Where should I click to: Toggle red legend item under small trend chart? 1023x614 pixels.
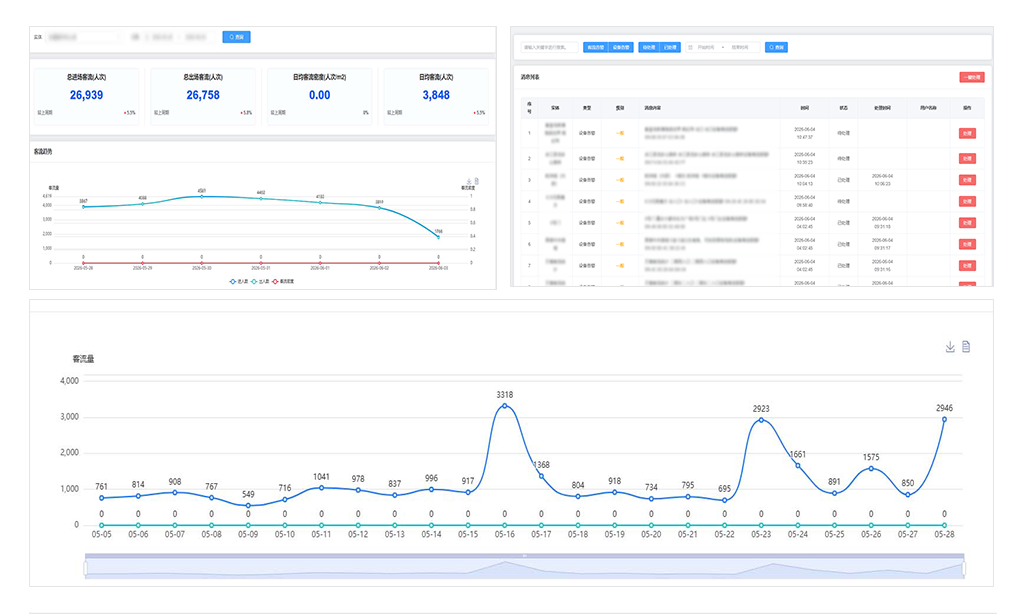point(283,281)
